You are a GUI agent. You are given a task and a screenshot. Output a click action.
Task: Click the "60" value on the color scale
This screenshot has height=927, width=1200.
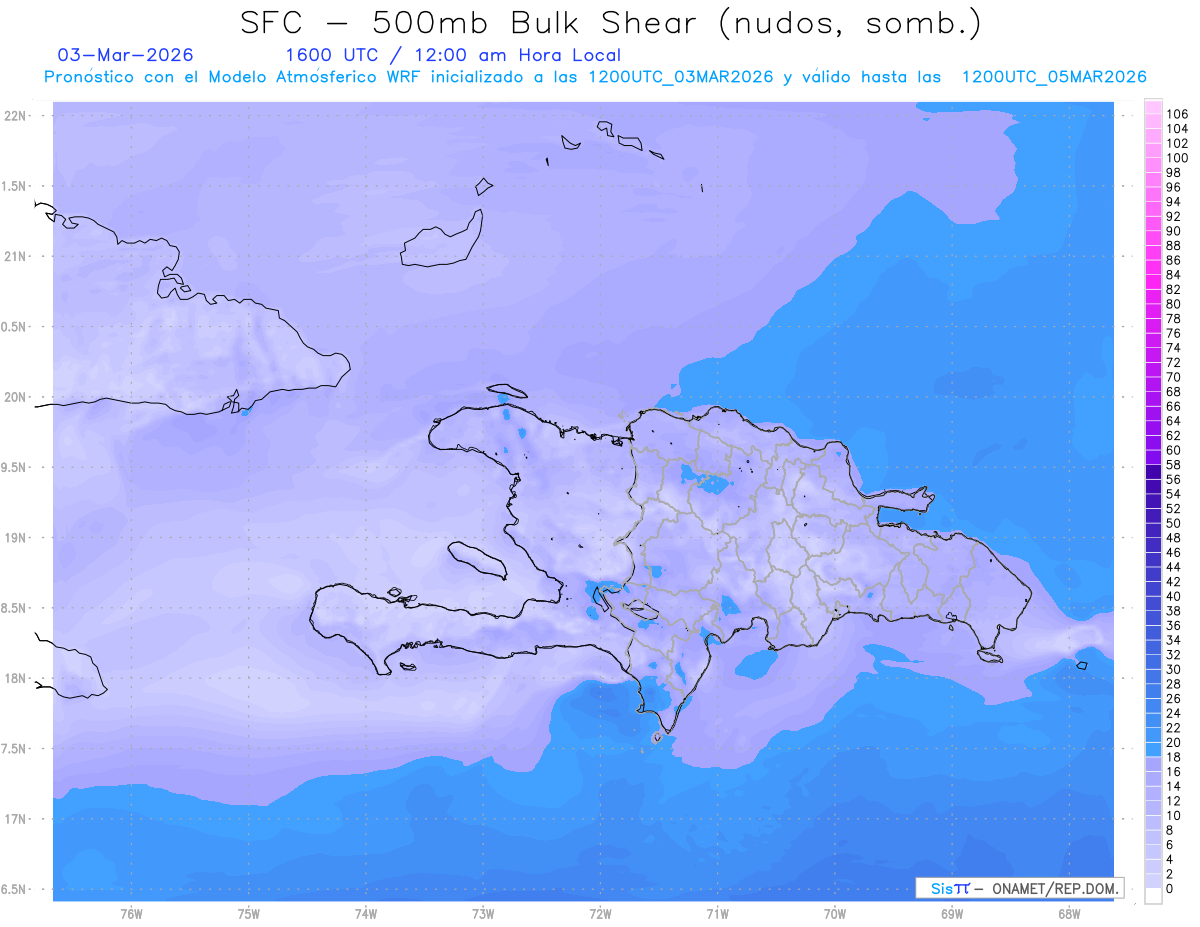[x=1173, y=450]
